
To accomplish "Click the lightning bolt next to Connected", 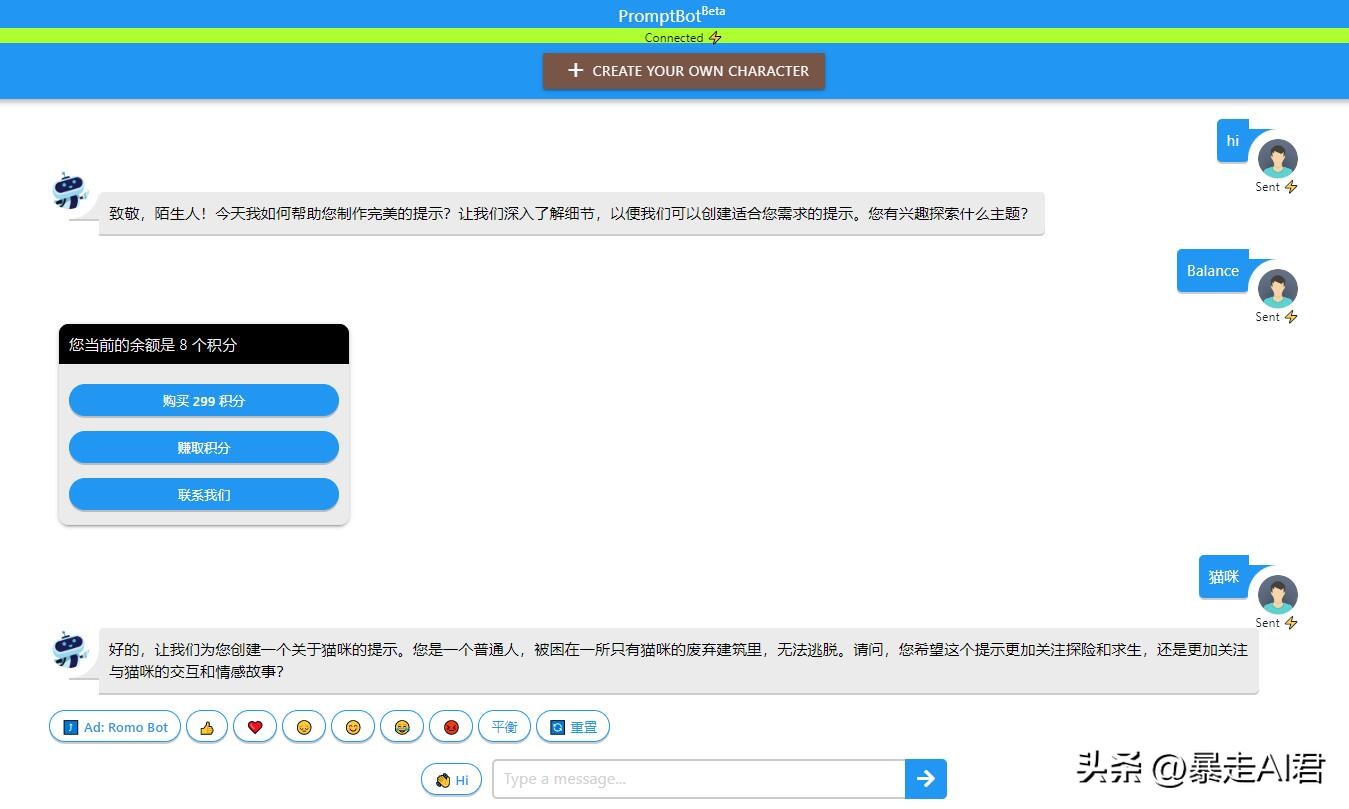I will click(715, 37).
